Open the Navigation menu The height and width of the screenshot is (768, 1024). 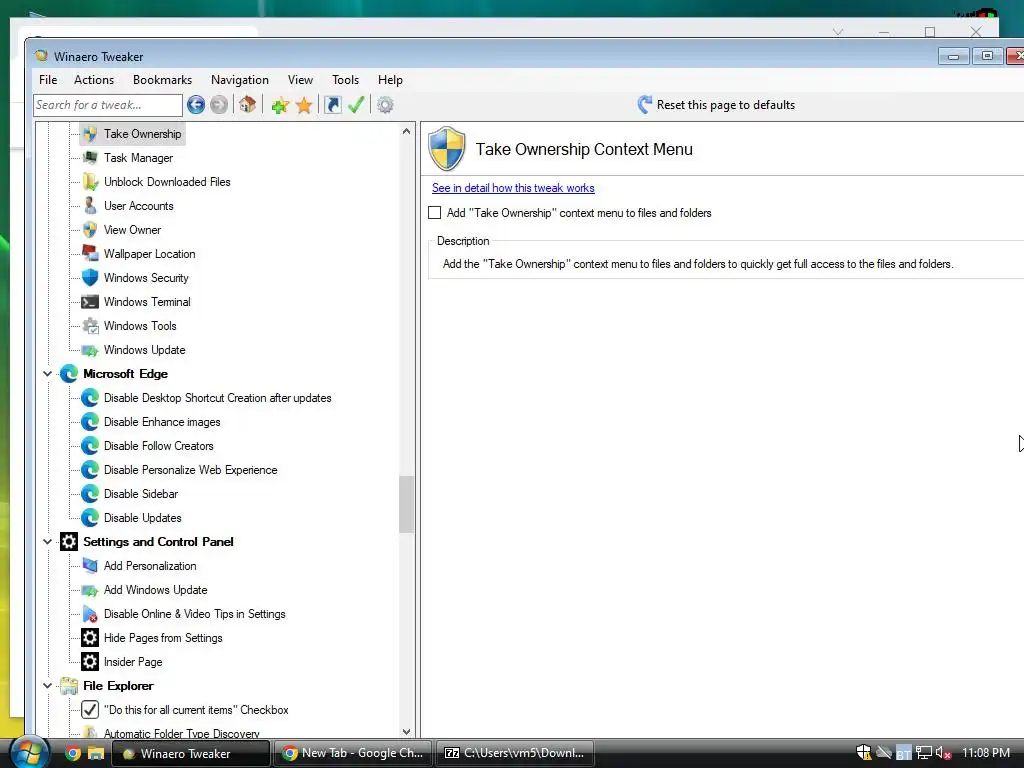240,80
